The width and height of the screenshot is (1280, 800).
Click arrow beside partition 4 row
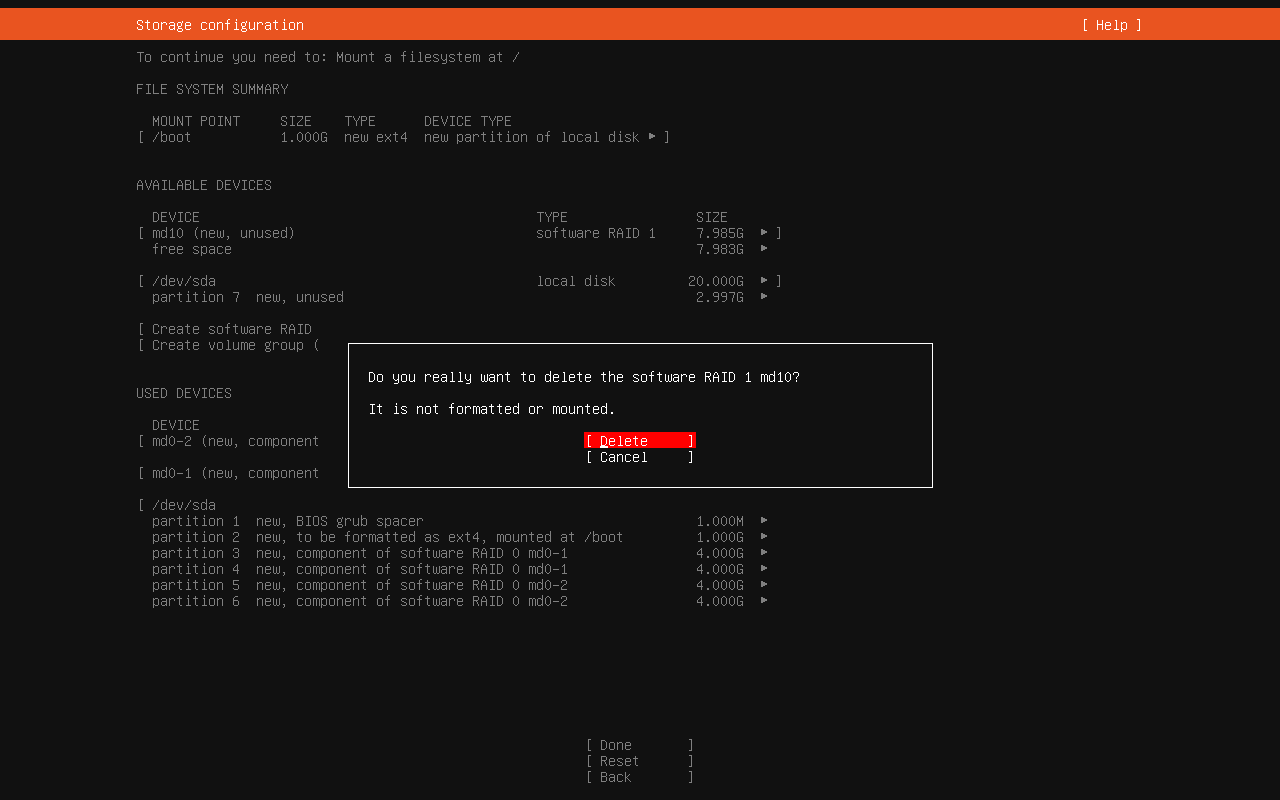pos(764,569)
